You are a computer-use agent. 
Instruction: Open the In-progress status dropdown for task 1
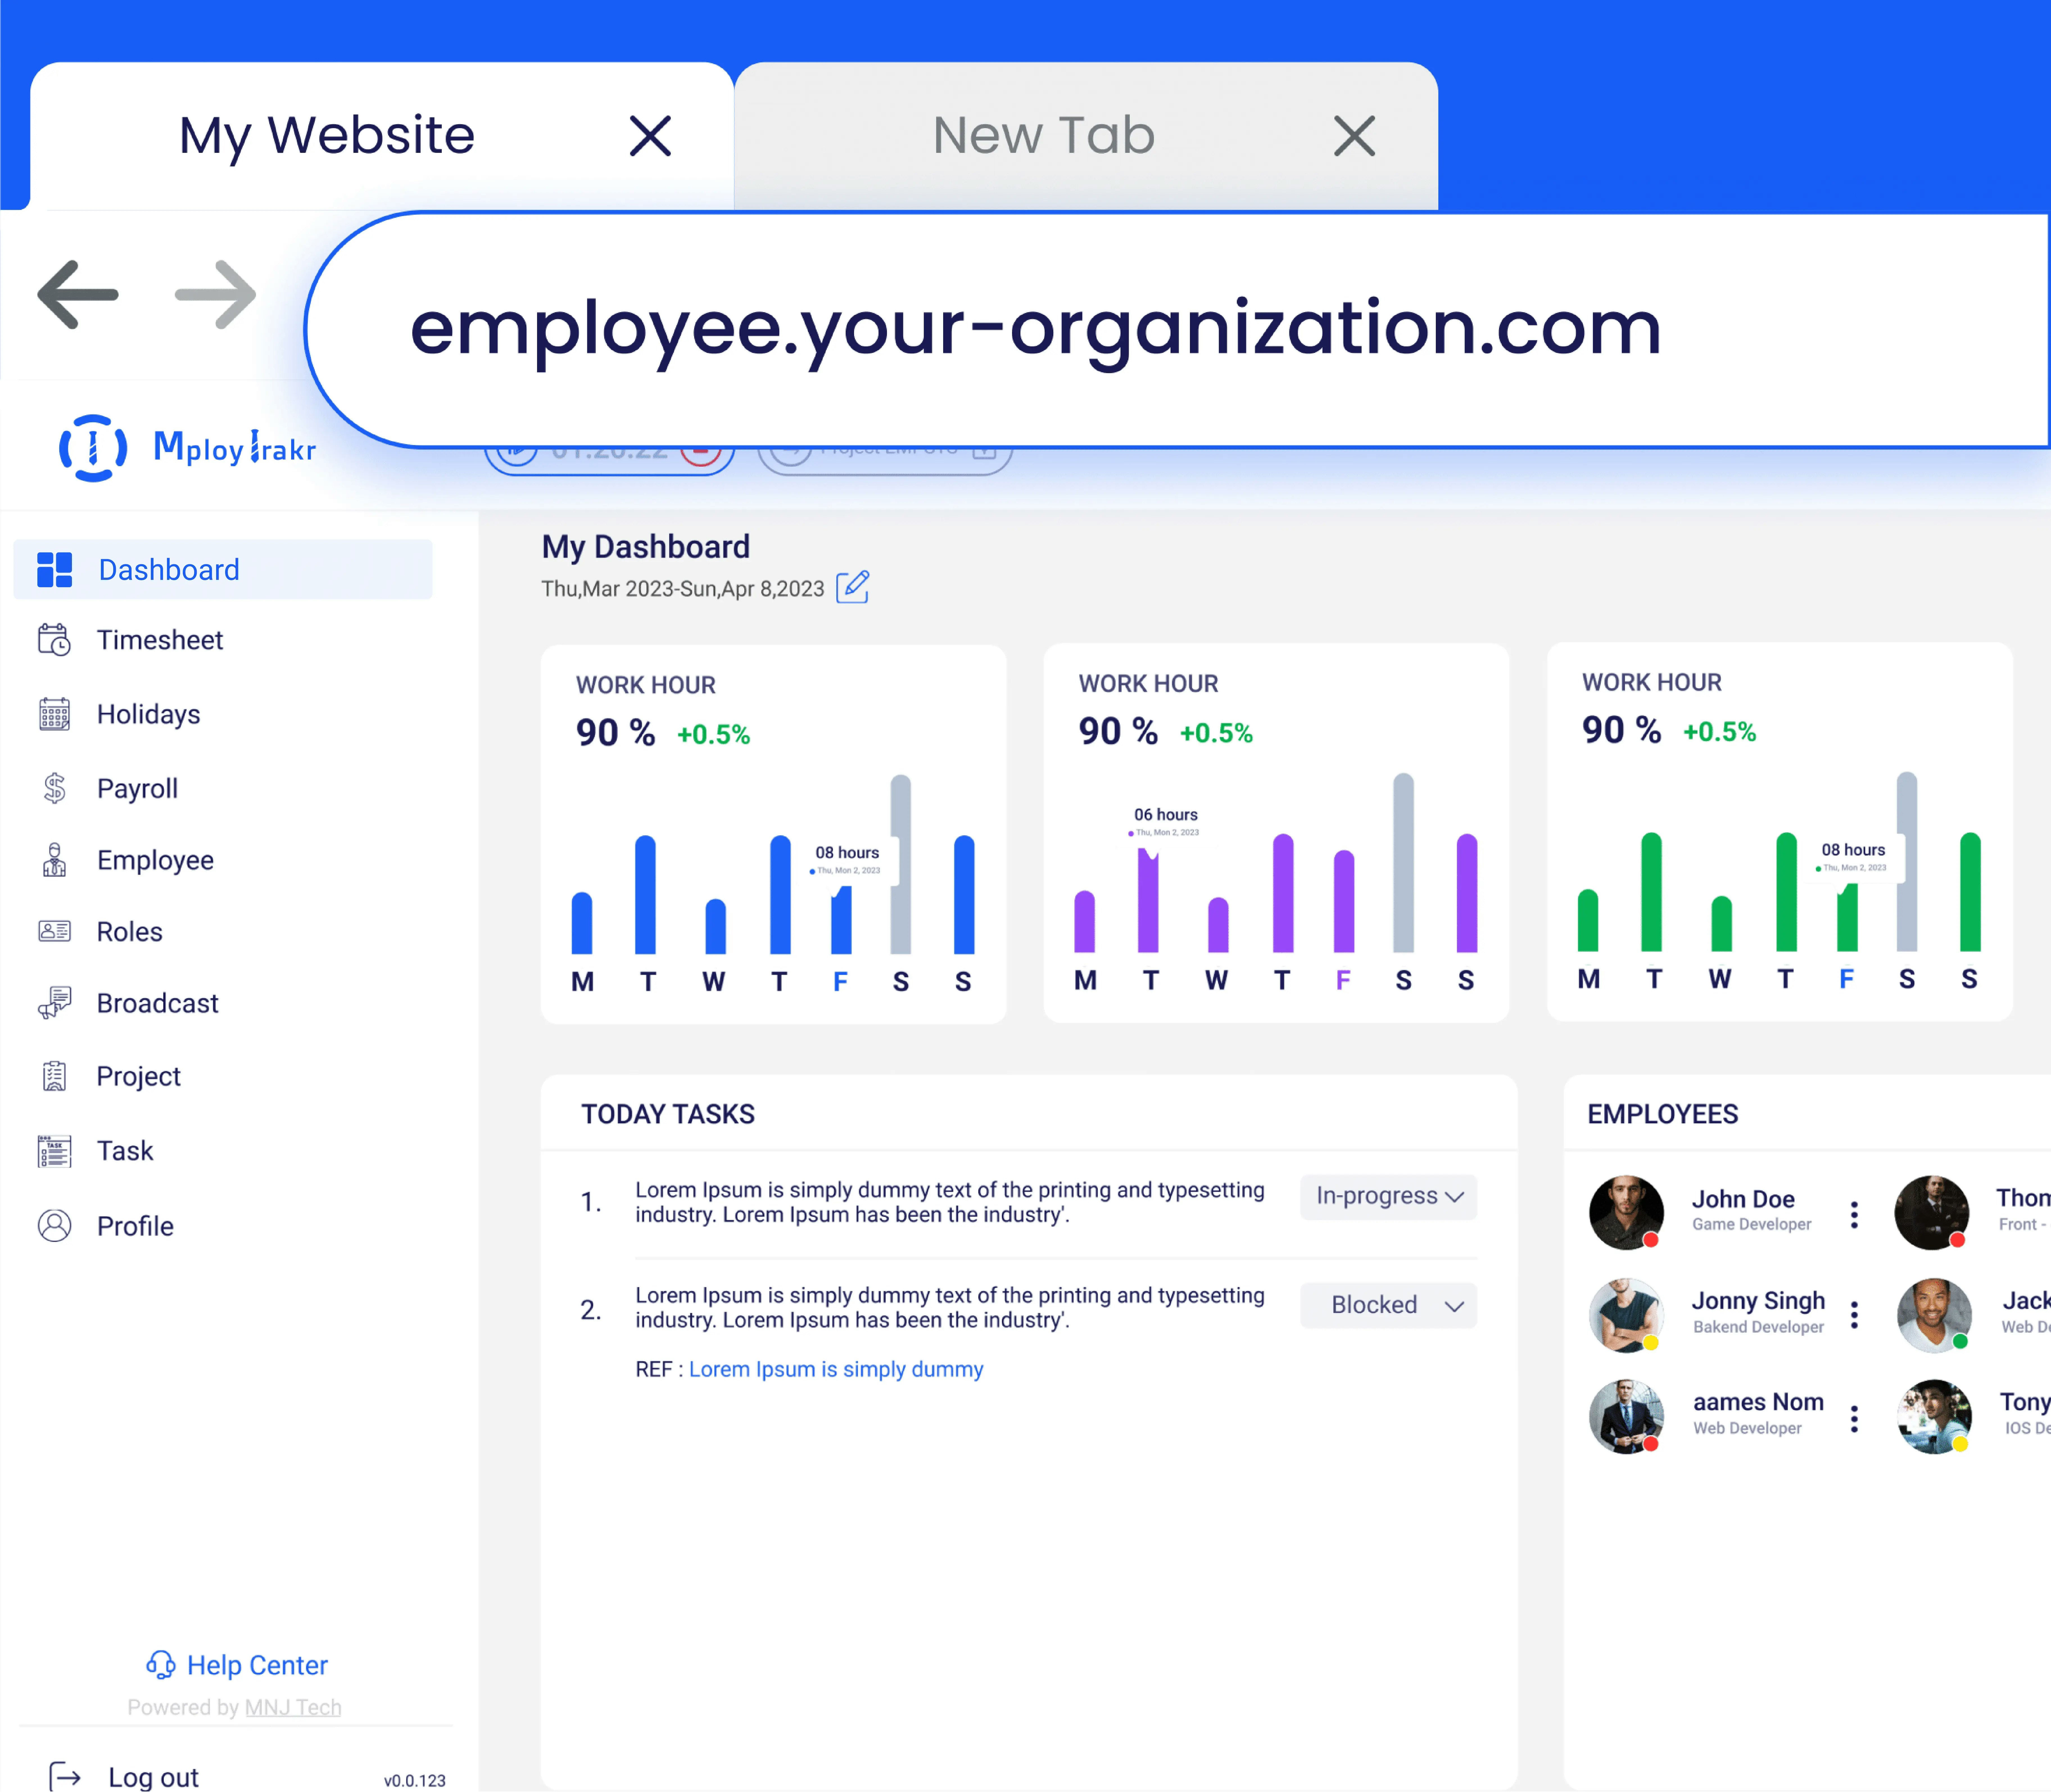tap(1388, 1197)
